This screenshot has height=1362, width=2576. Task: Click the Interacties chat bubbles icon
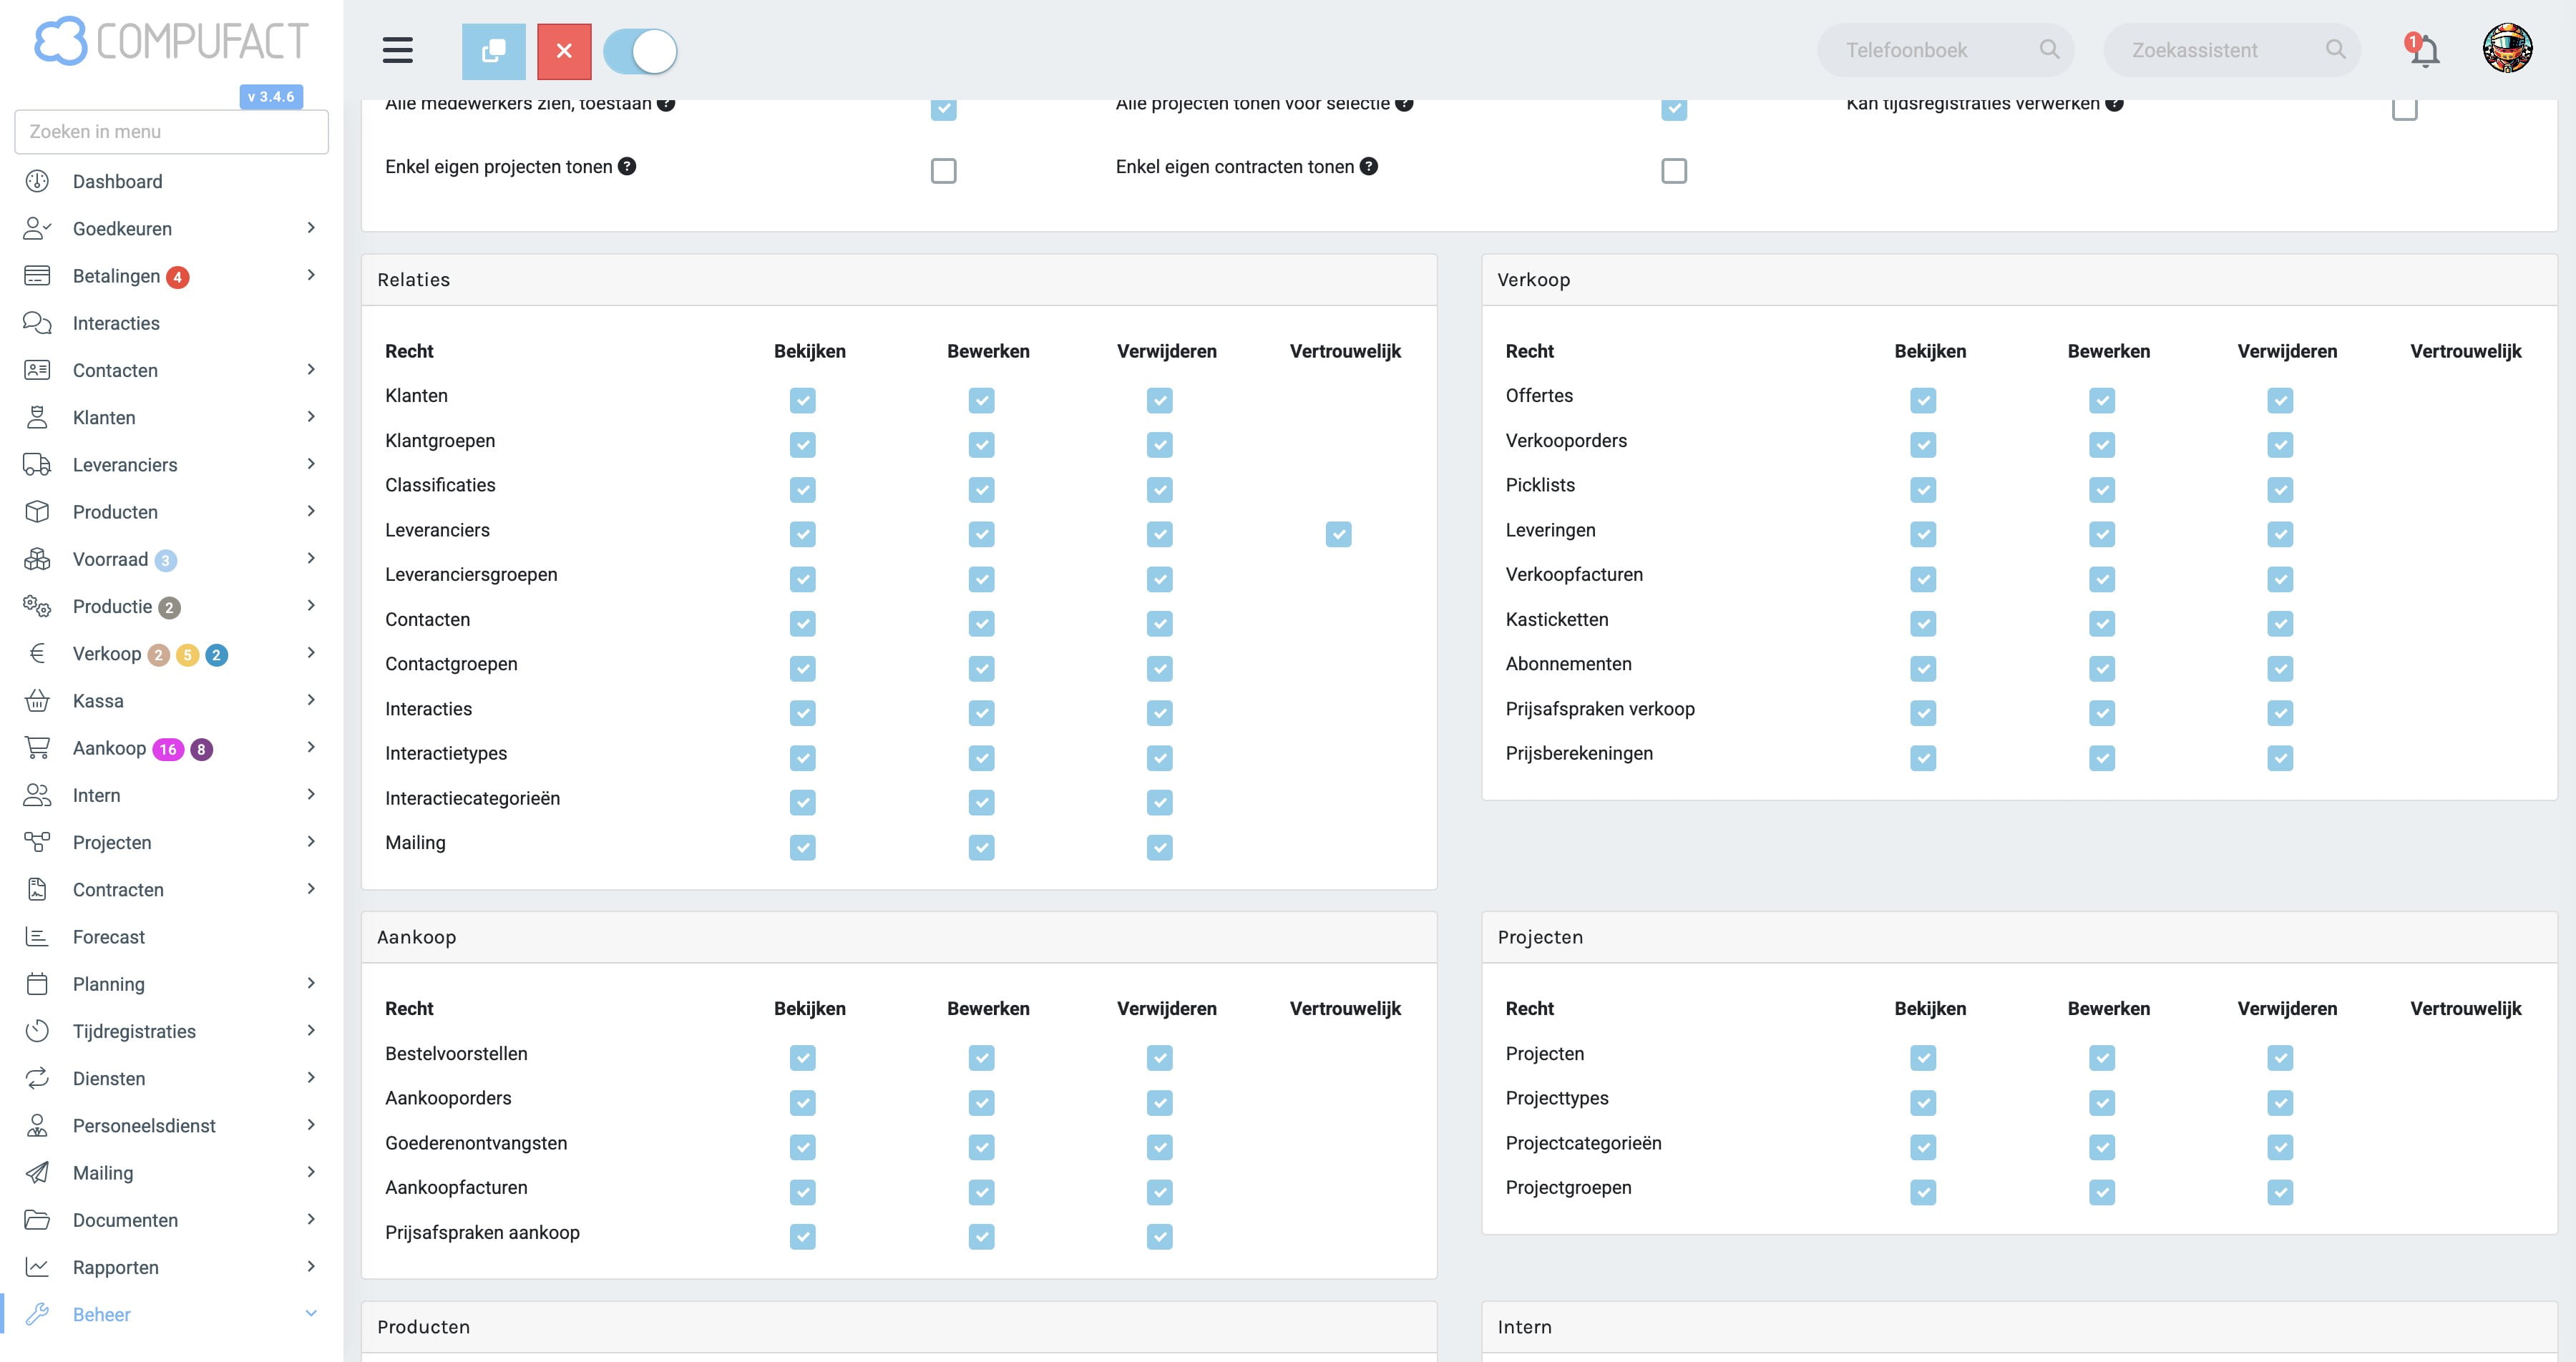coord(37,322)
